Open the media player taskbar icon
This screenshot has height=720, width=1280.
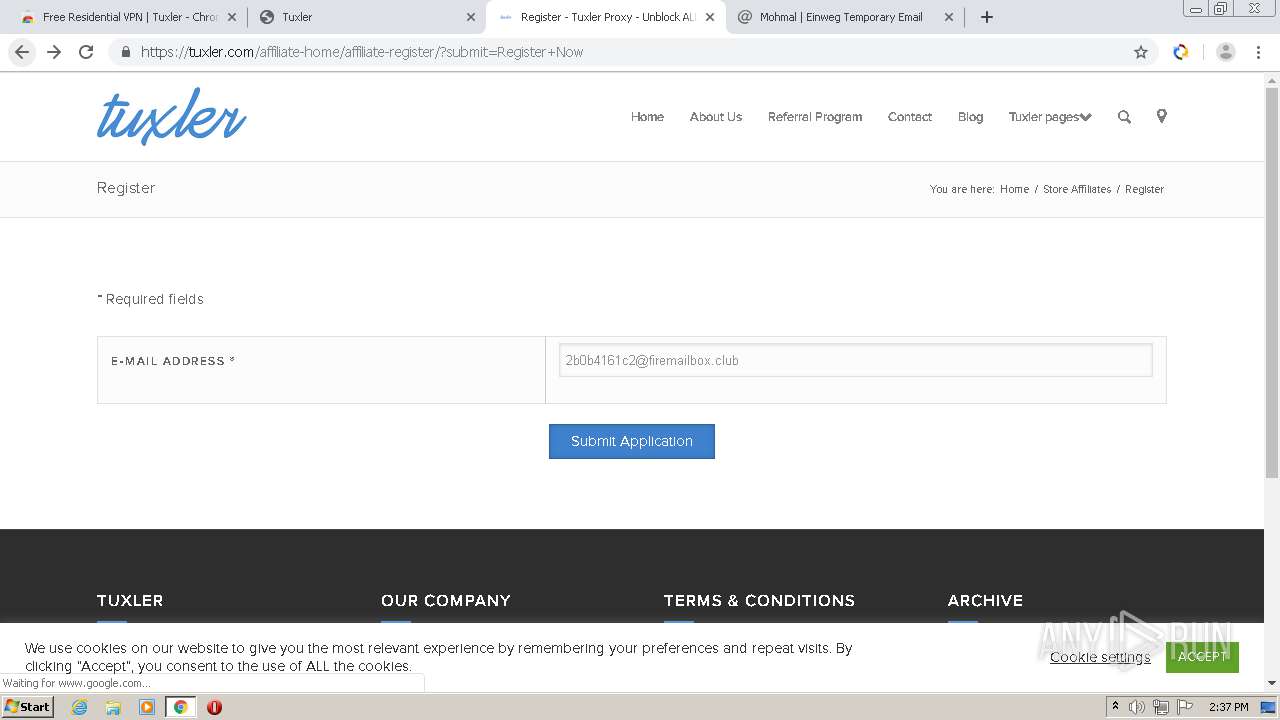click(147, 707)
